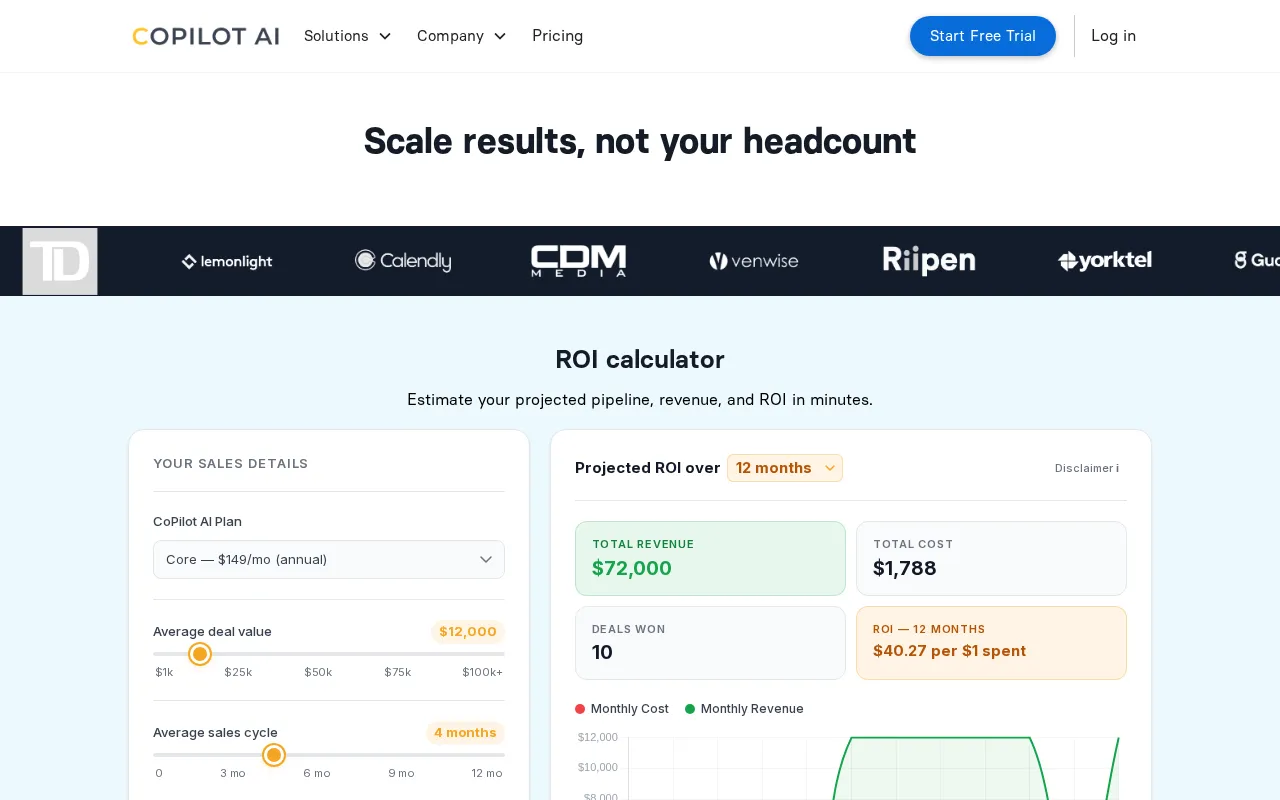Click the 6 mo label on sales cycle scale
The height and width of the screenshot is (800, 1280).
pos(317,773)
